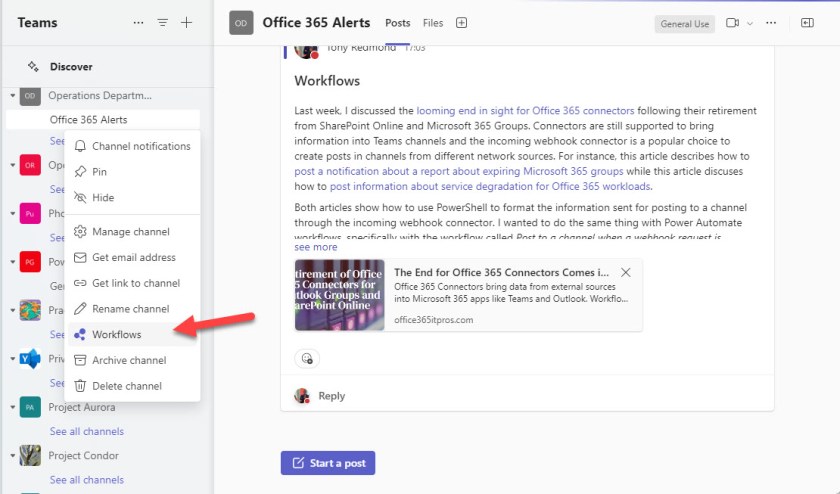Collapse the Operations Department team
The height and width of the screenshot is (494, 840).
[x=12, y=95]
